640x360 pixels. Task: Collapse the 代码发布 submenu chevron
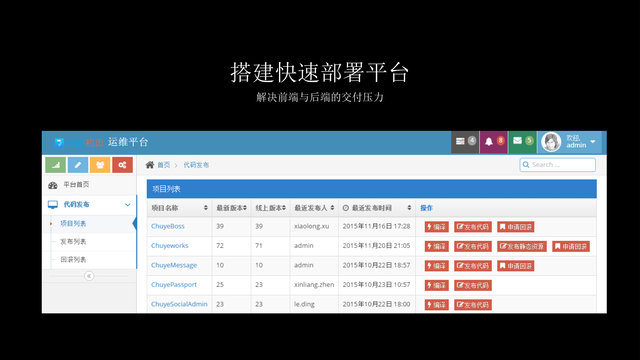point(128,204)
